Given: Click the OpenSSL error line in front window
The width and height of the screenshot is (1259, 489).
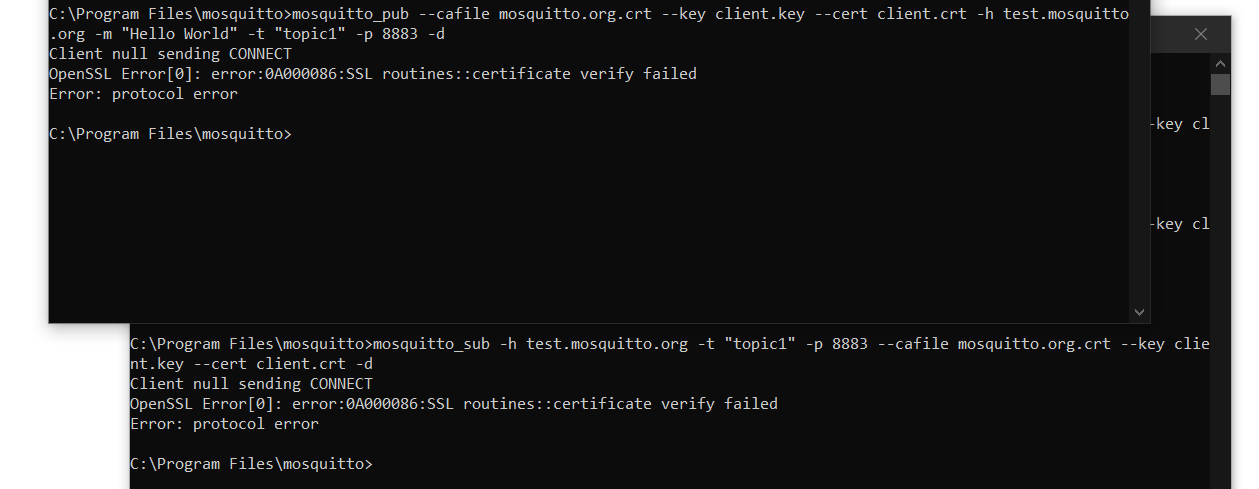Looking at the screenshot, I should coord(373,74).
